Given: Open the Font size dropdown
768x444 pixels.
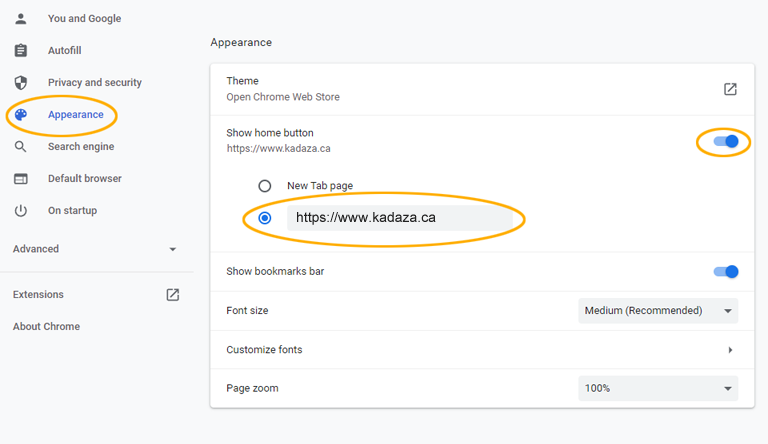Looking at the screenshot, I should point(658,311).
